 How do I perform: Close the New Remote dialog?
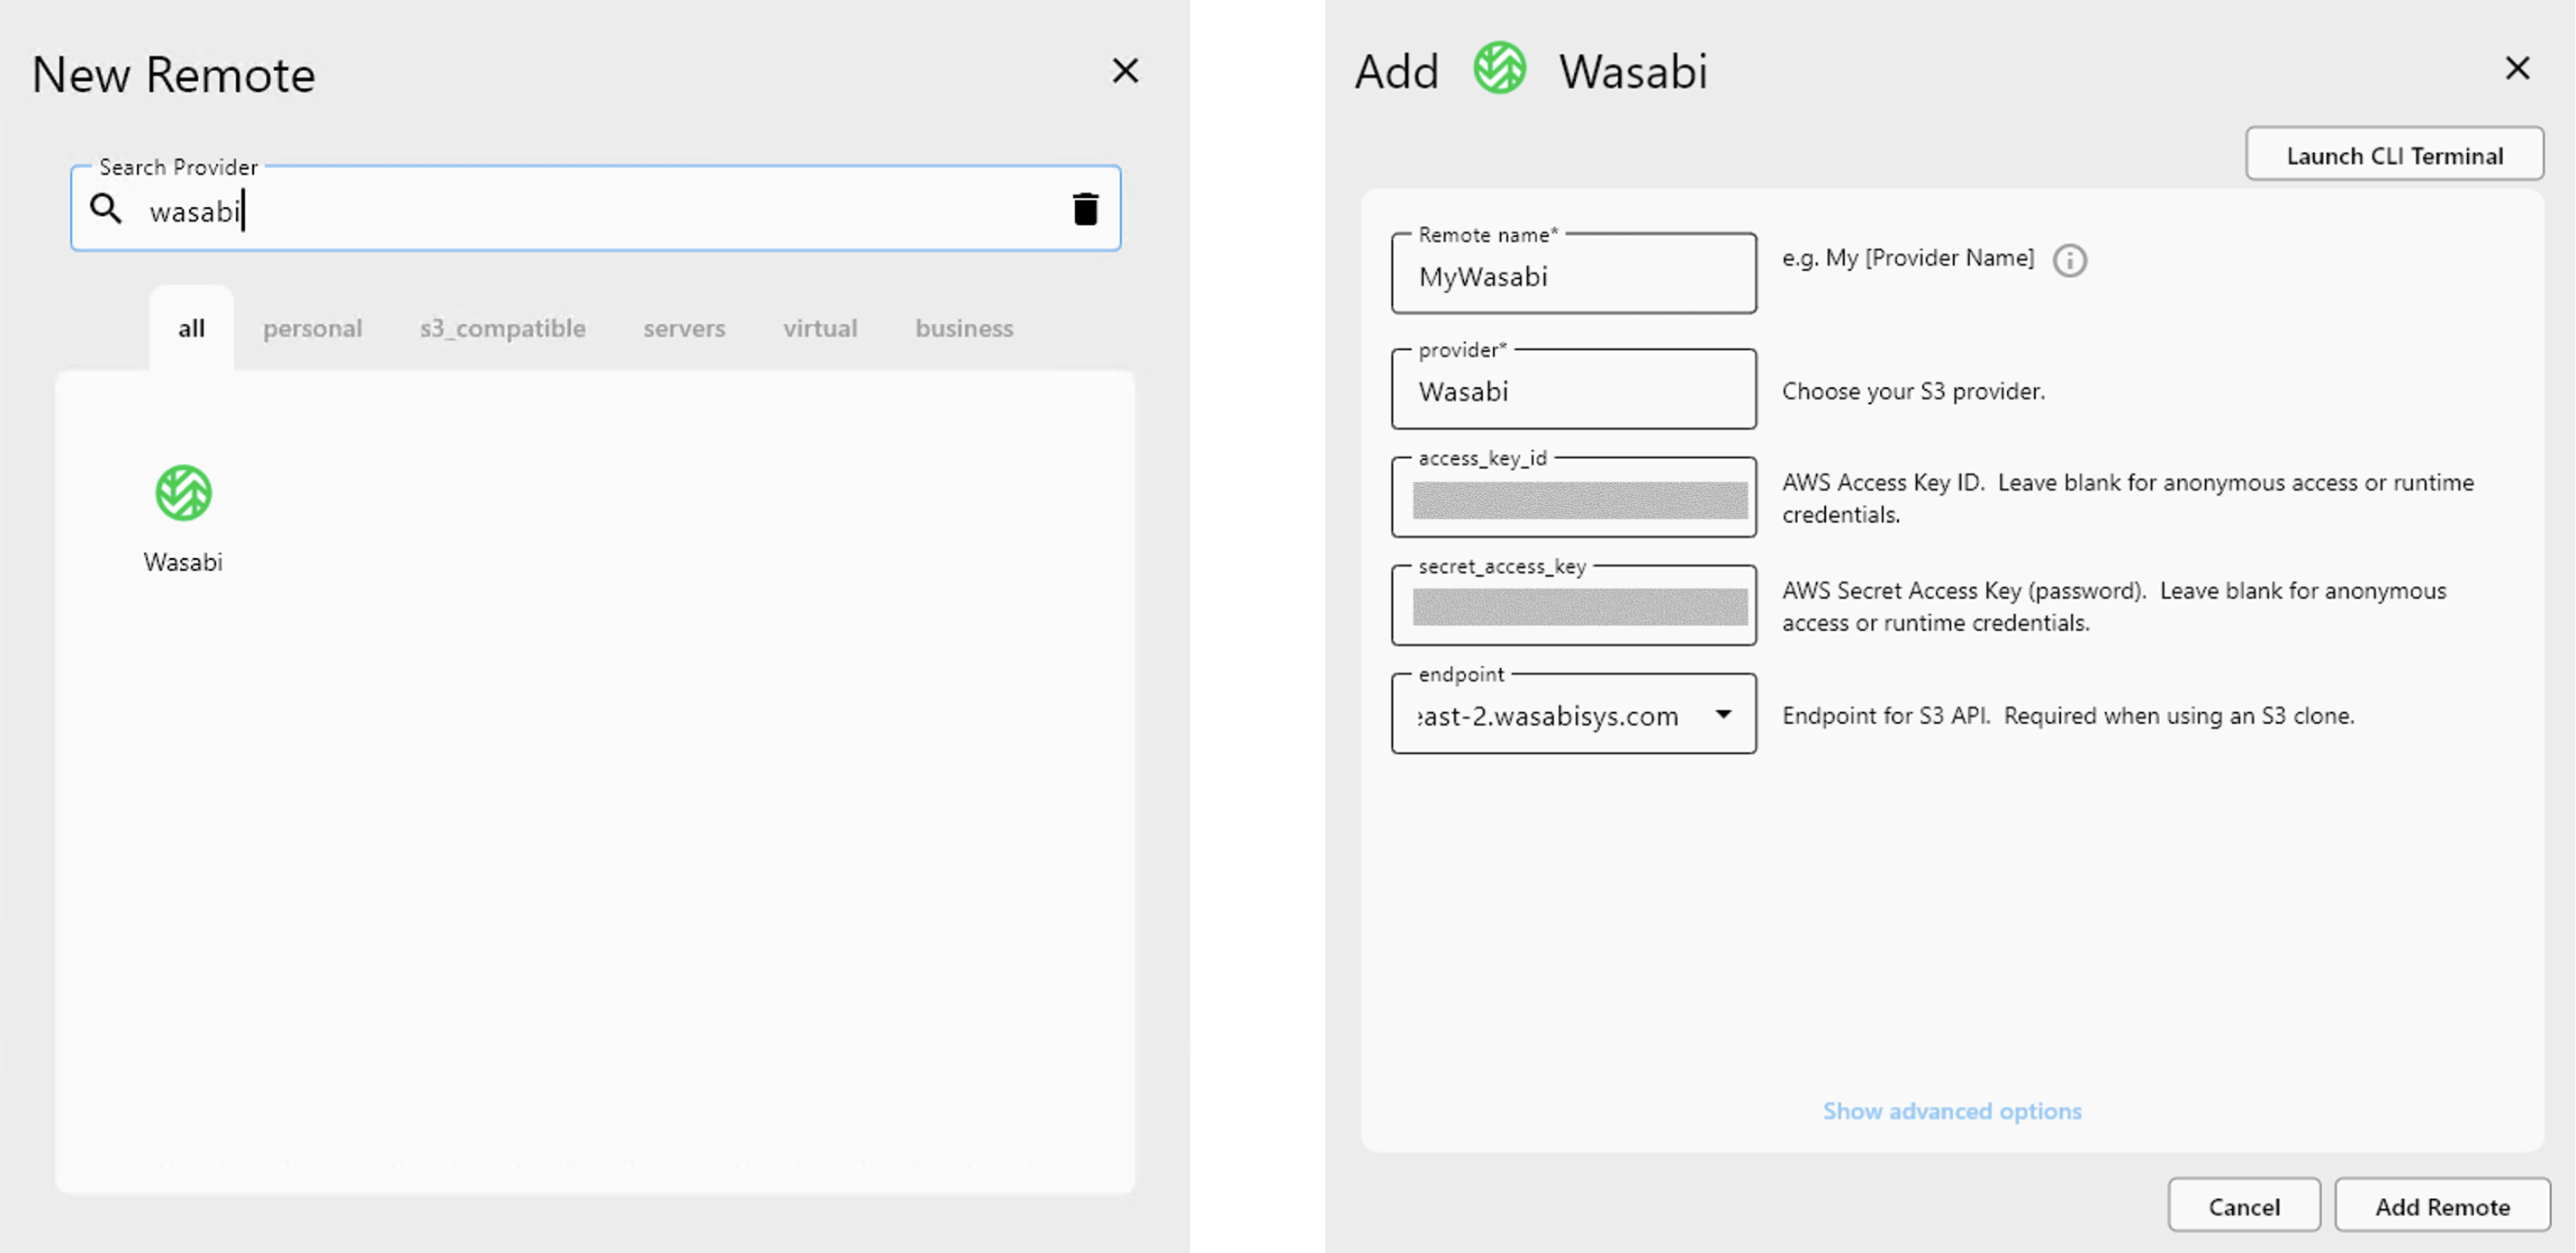tap(1125, 71)
